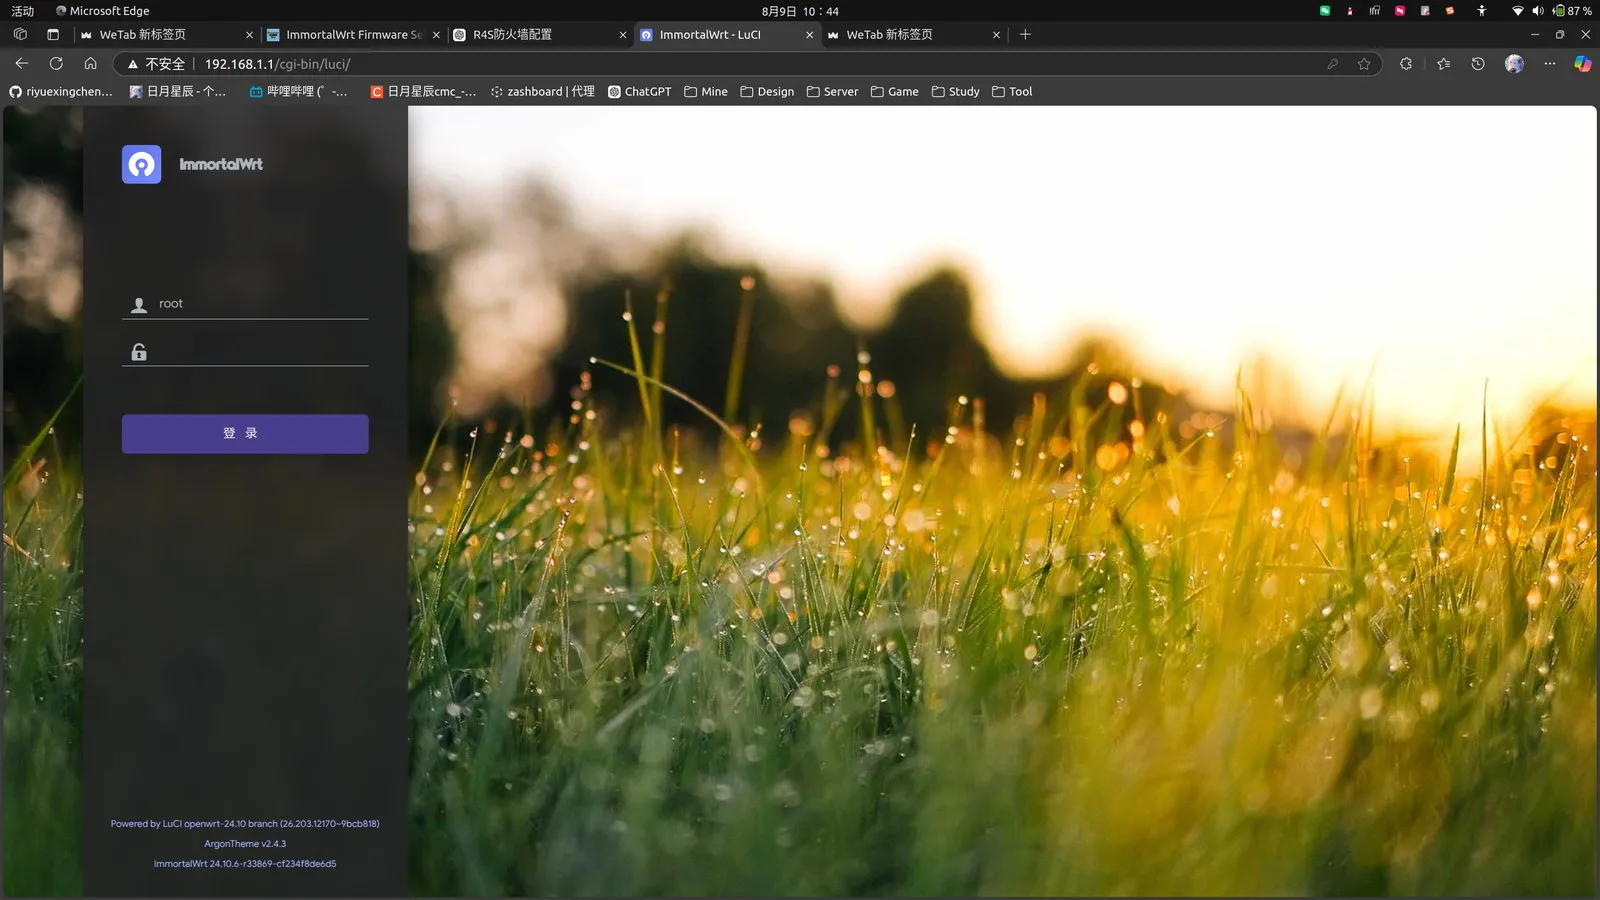
Task: Open the ArgonTheme v2.4.3 link
Action: [x=245, y=844]
